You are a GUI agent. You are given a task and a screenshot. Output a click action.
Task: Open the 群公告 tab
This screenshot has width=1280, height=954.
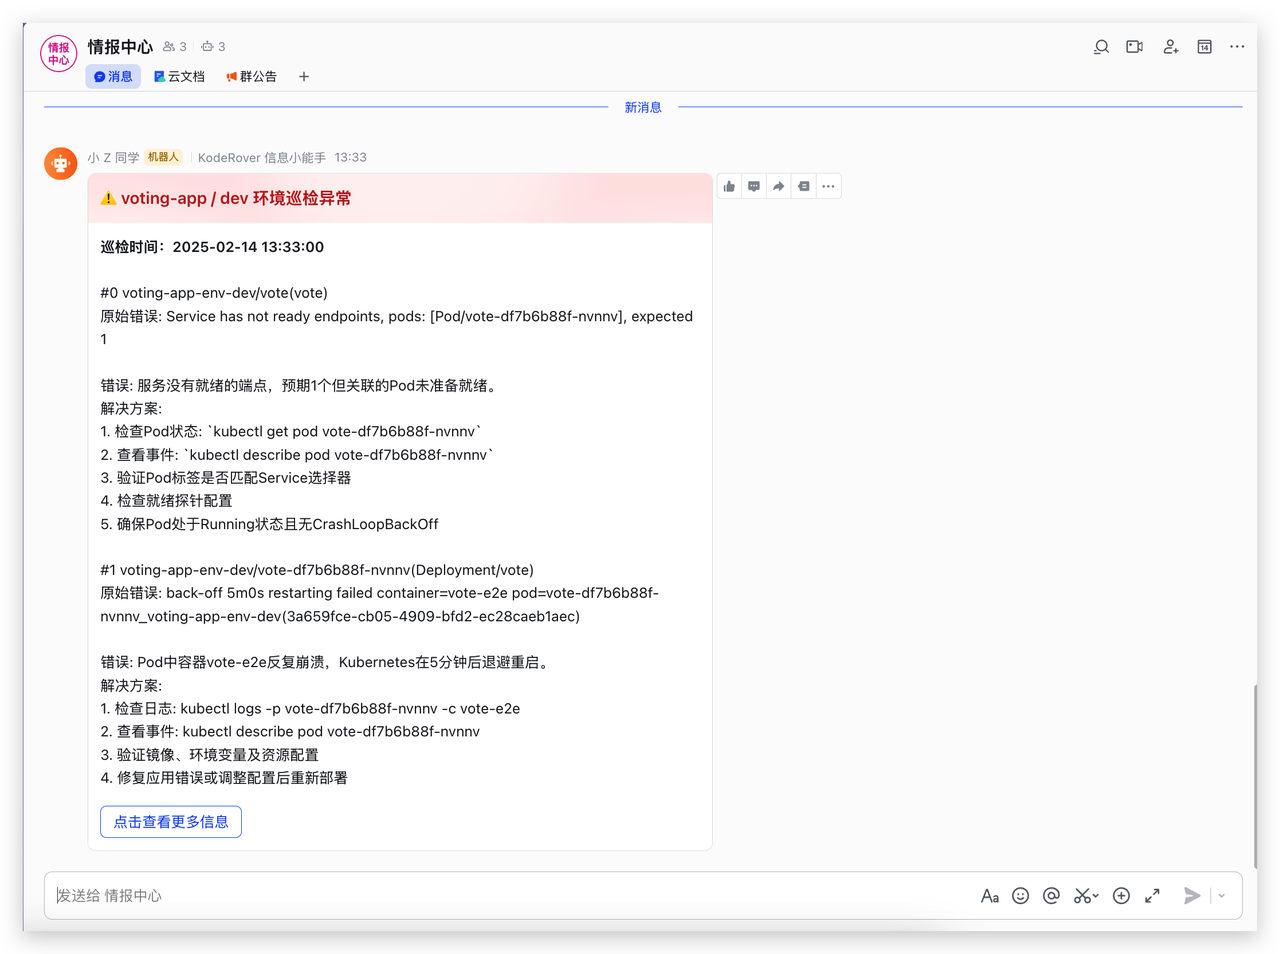pos(251,77)
